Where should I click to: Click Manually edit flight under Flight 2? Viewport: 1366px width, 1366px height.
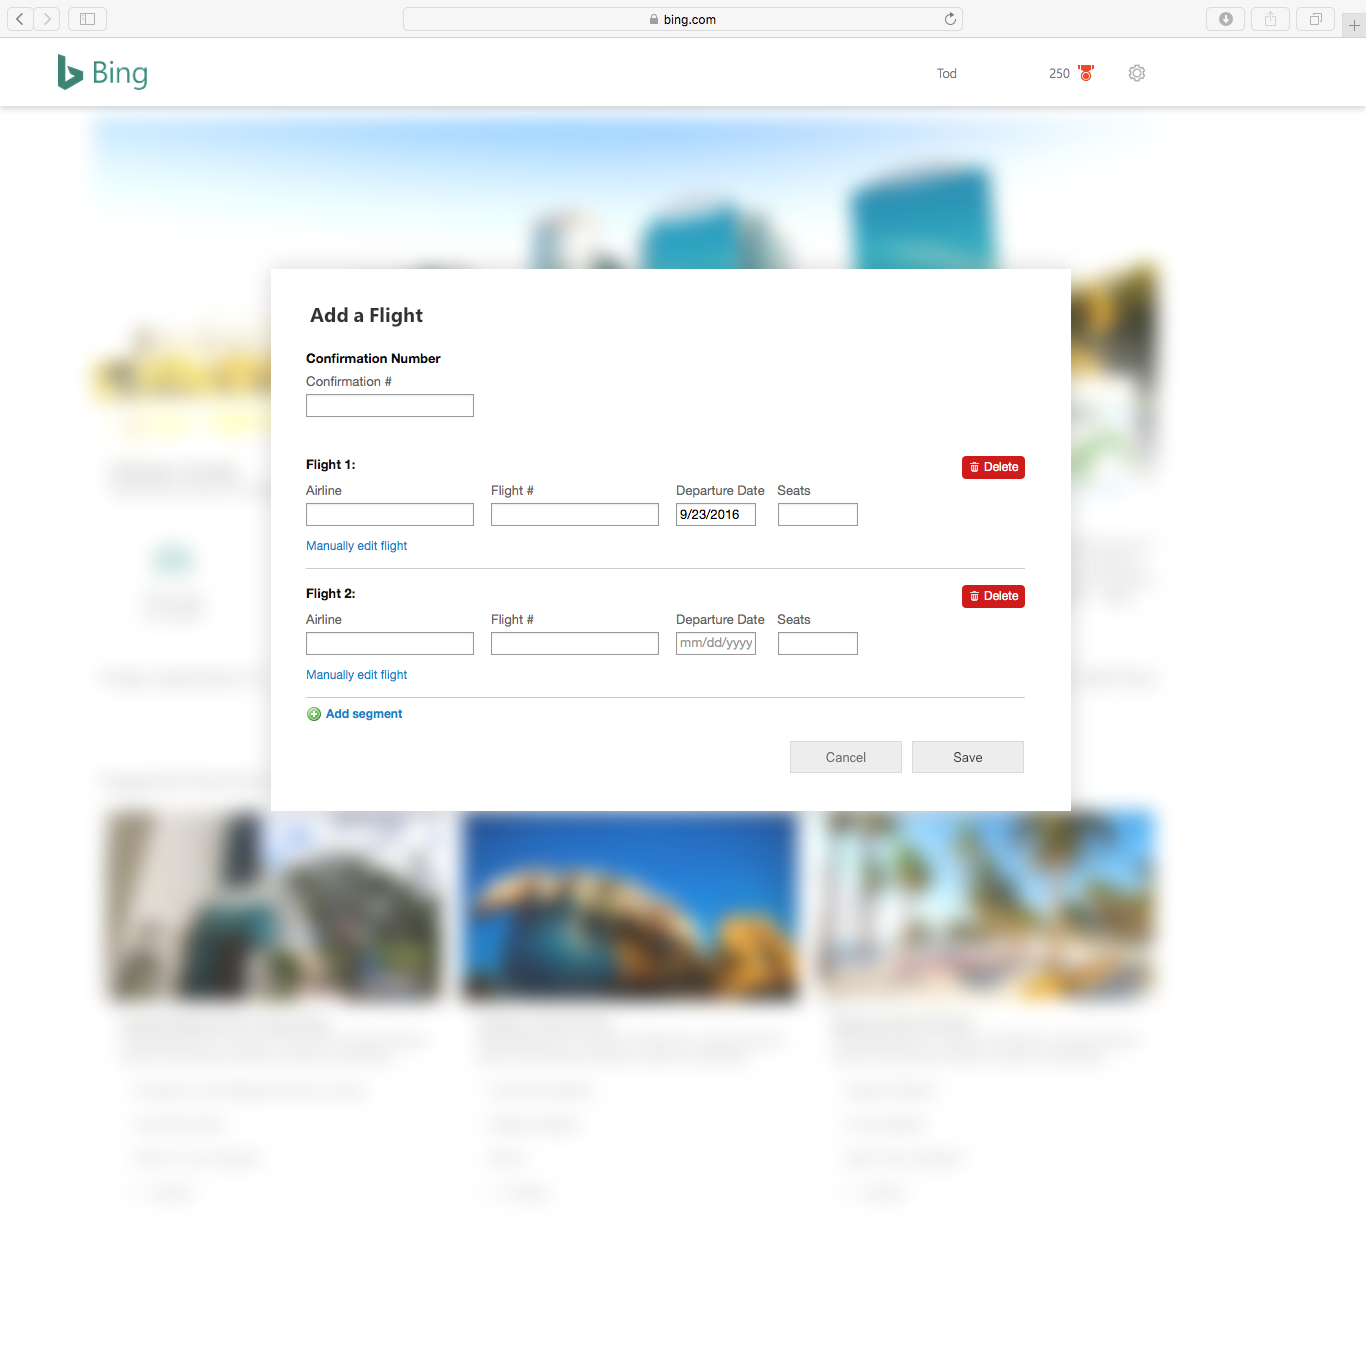tap(357, 675)
